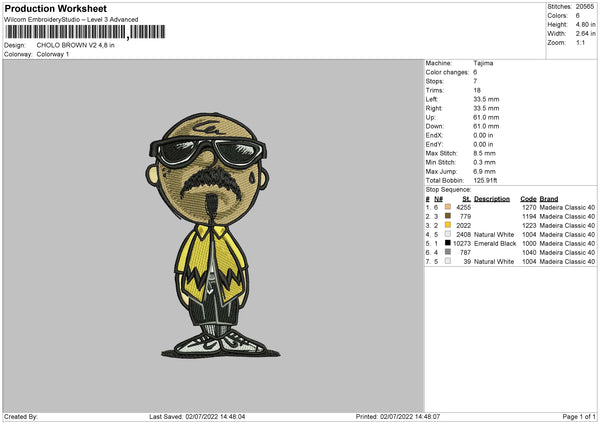Click the 'Code' column header
600x424 pixels.
[x=528, y=199]
